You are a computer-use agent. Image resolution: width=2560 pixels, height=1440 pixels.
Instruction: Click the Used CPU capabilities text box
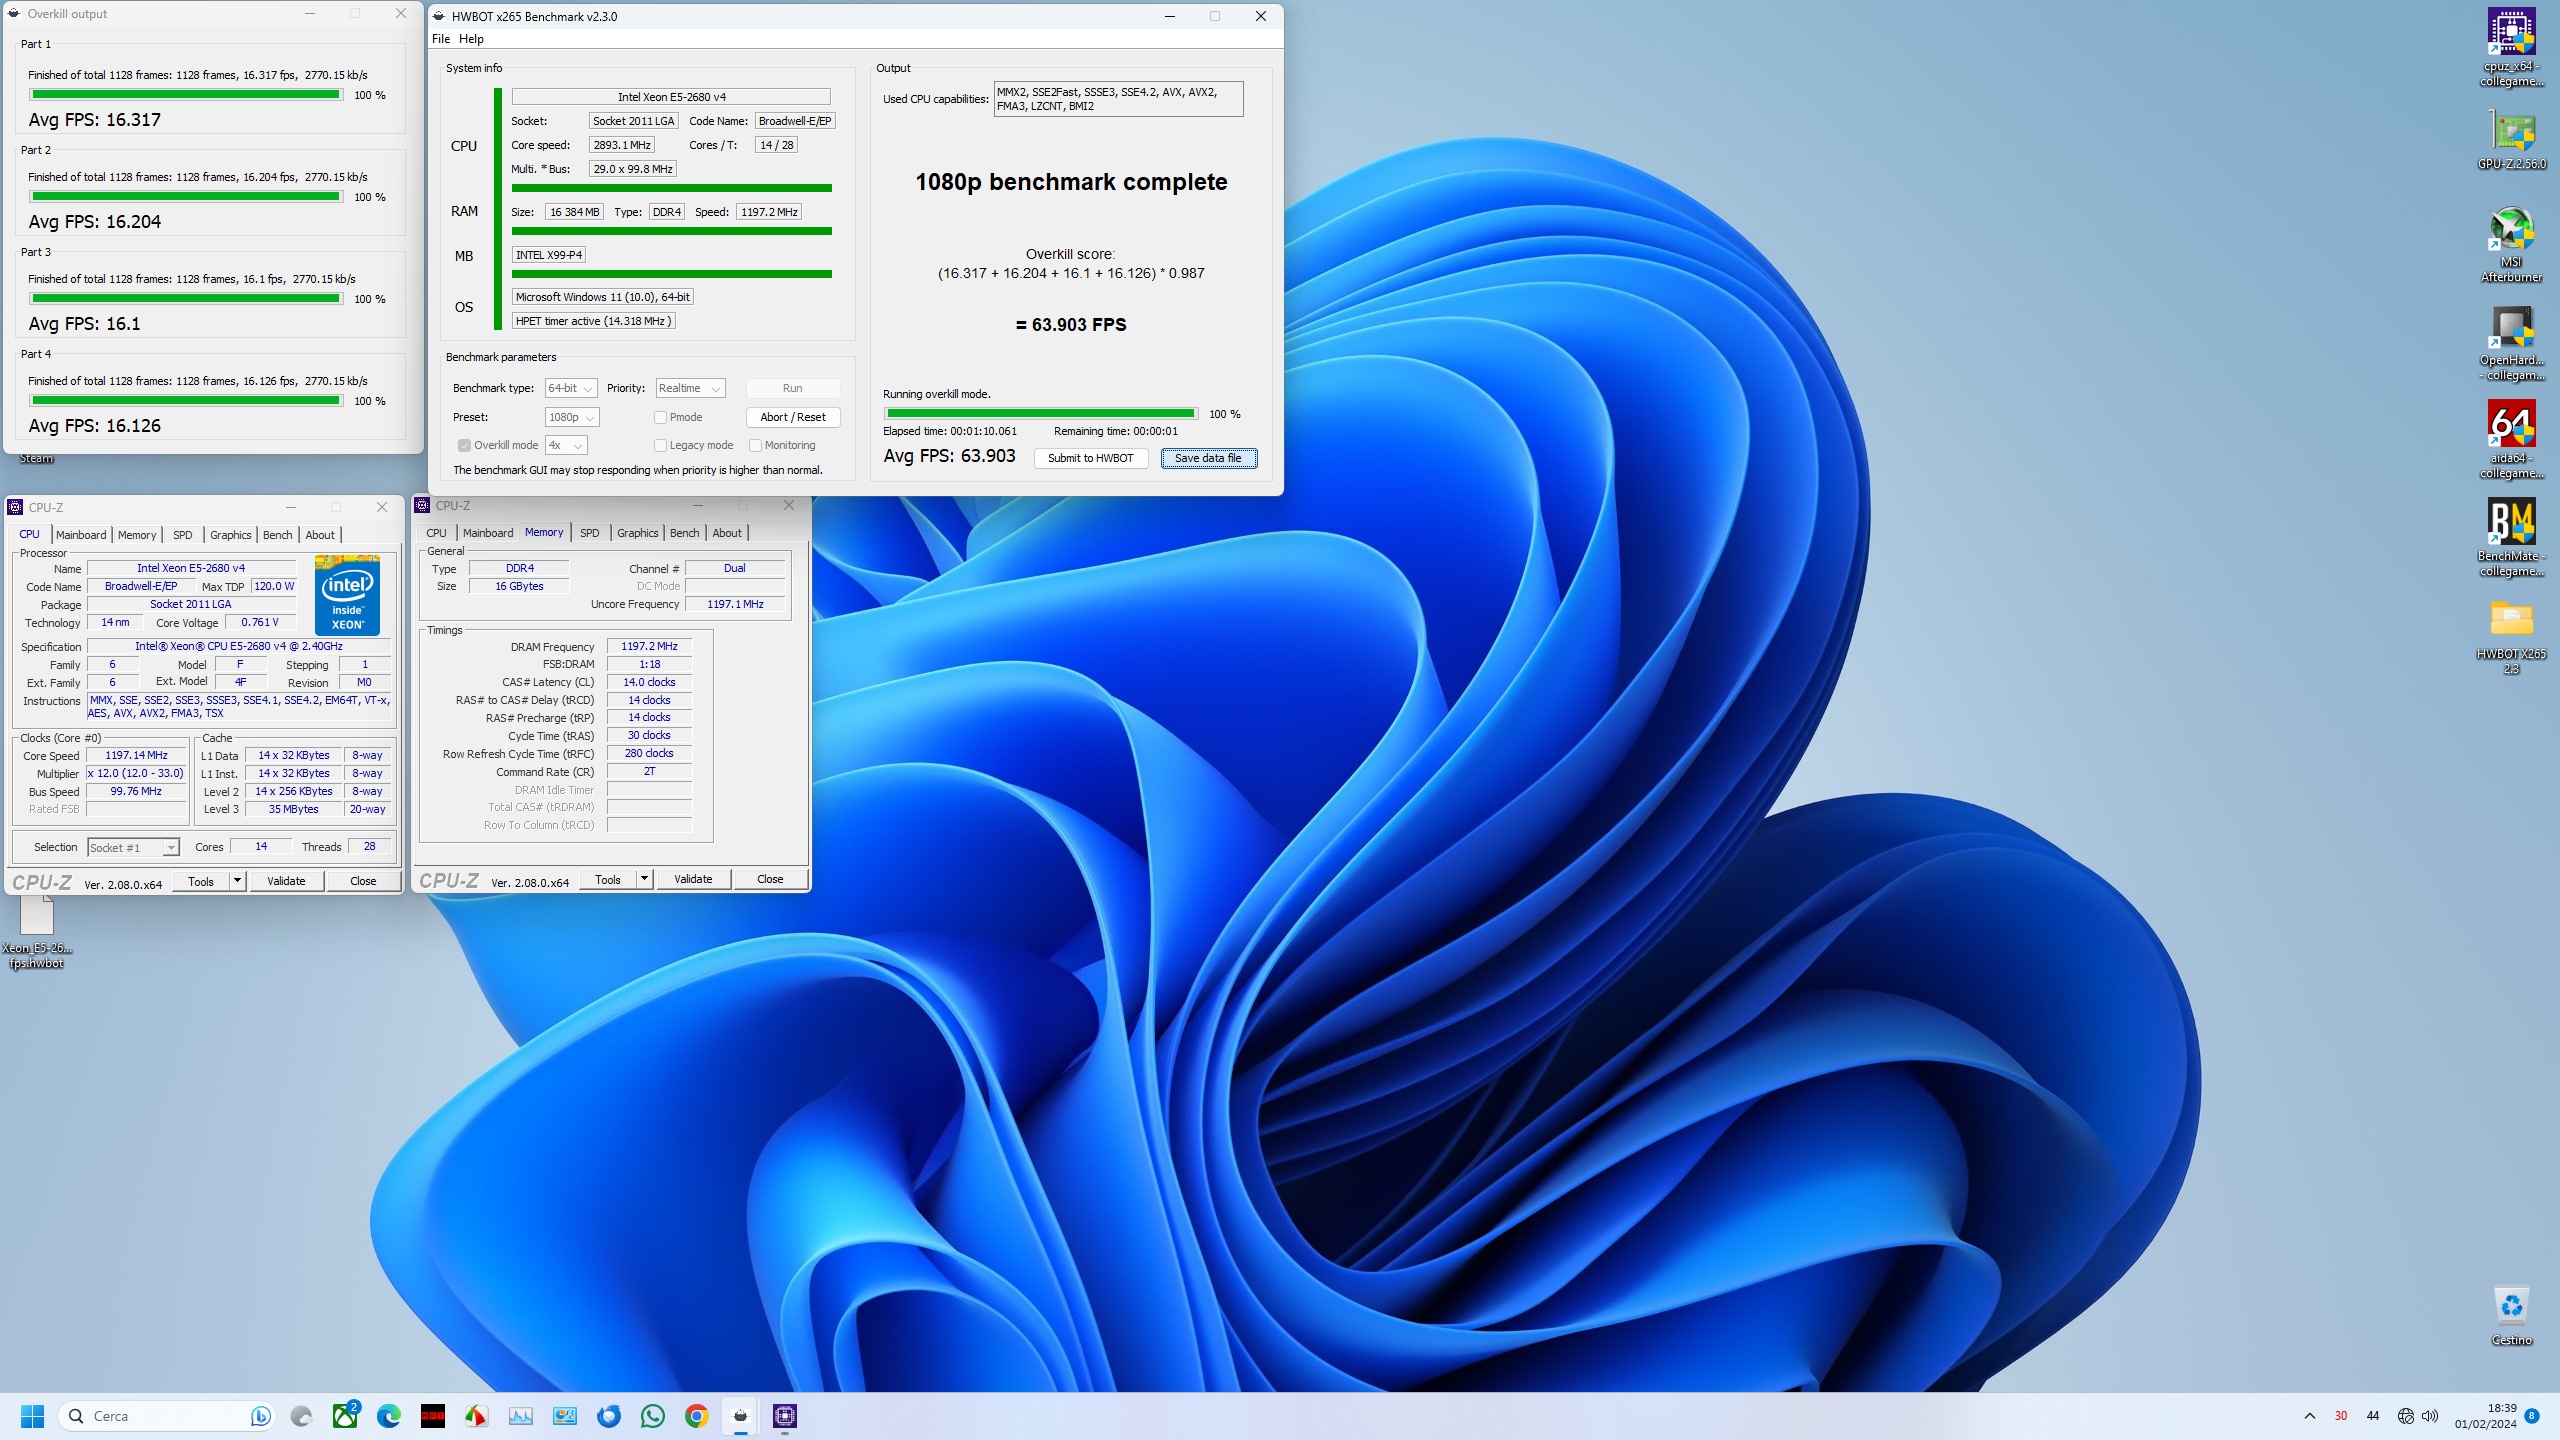click(1118, 99)
